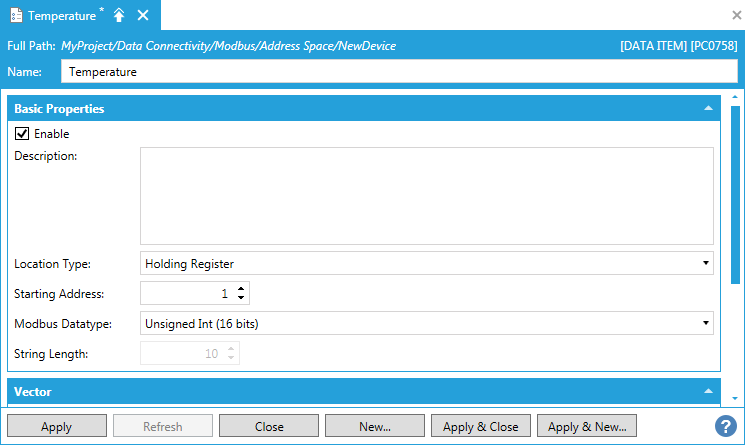This screenshot has width=745, height=445.
Task: Close the panel with top-right X
Action: point(736,15)
